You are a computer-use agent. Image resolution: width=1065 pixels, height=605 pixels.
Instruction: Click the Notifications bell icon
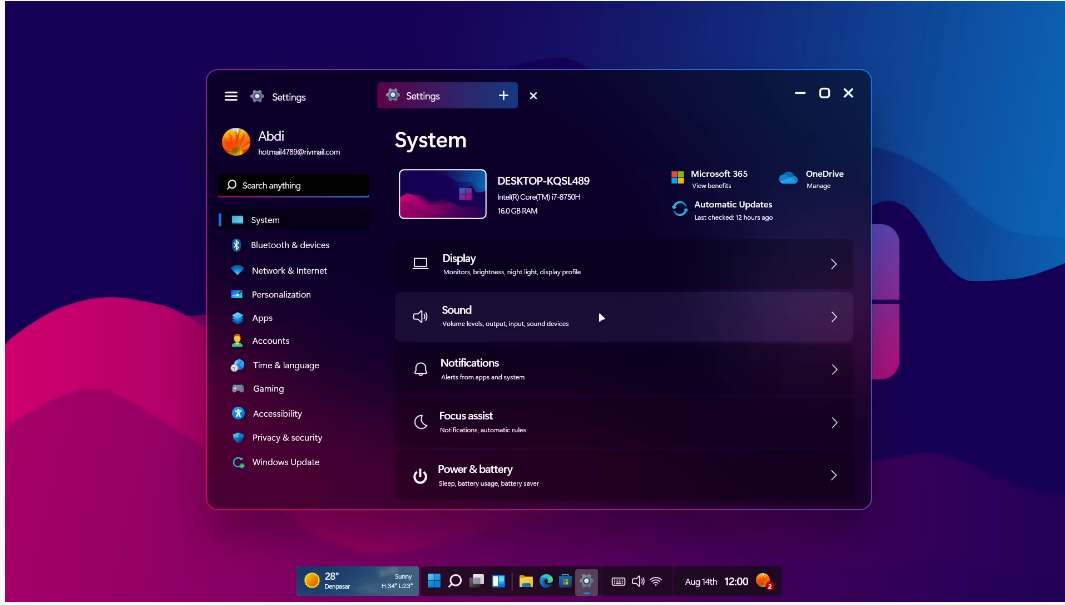[420, 369]
